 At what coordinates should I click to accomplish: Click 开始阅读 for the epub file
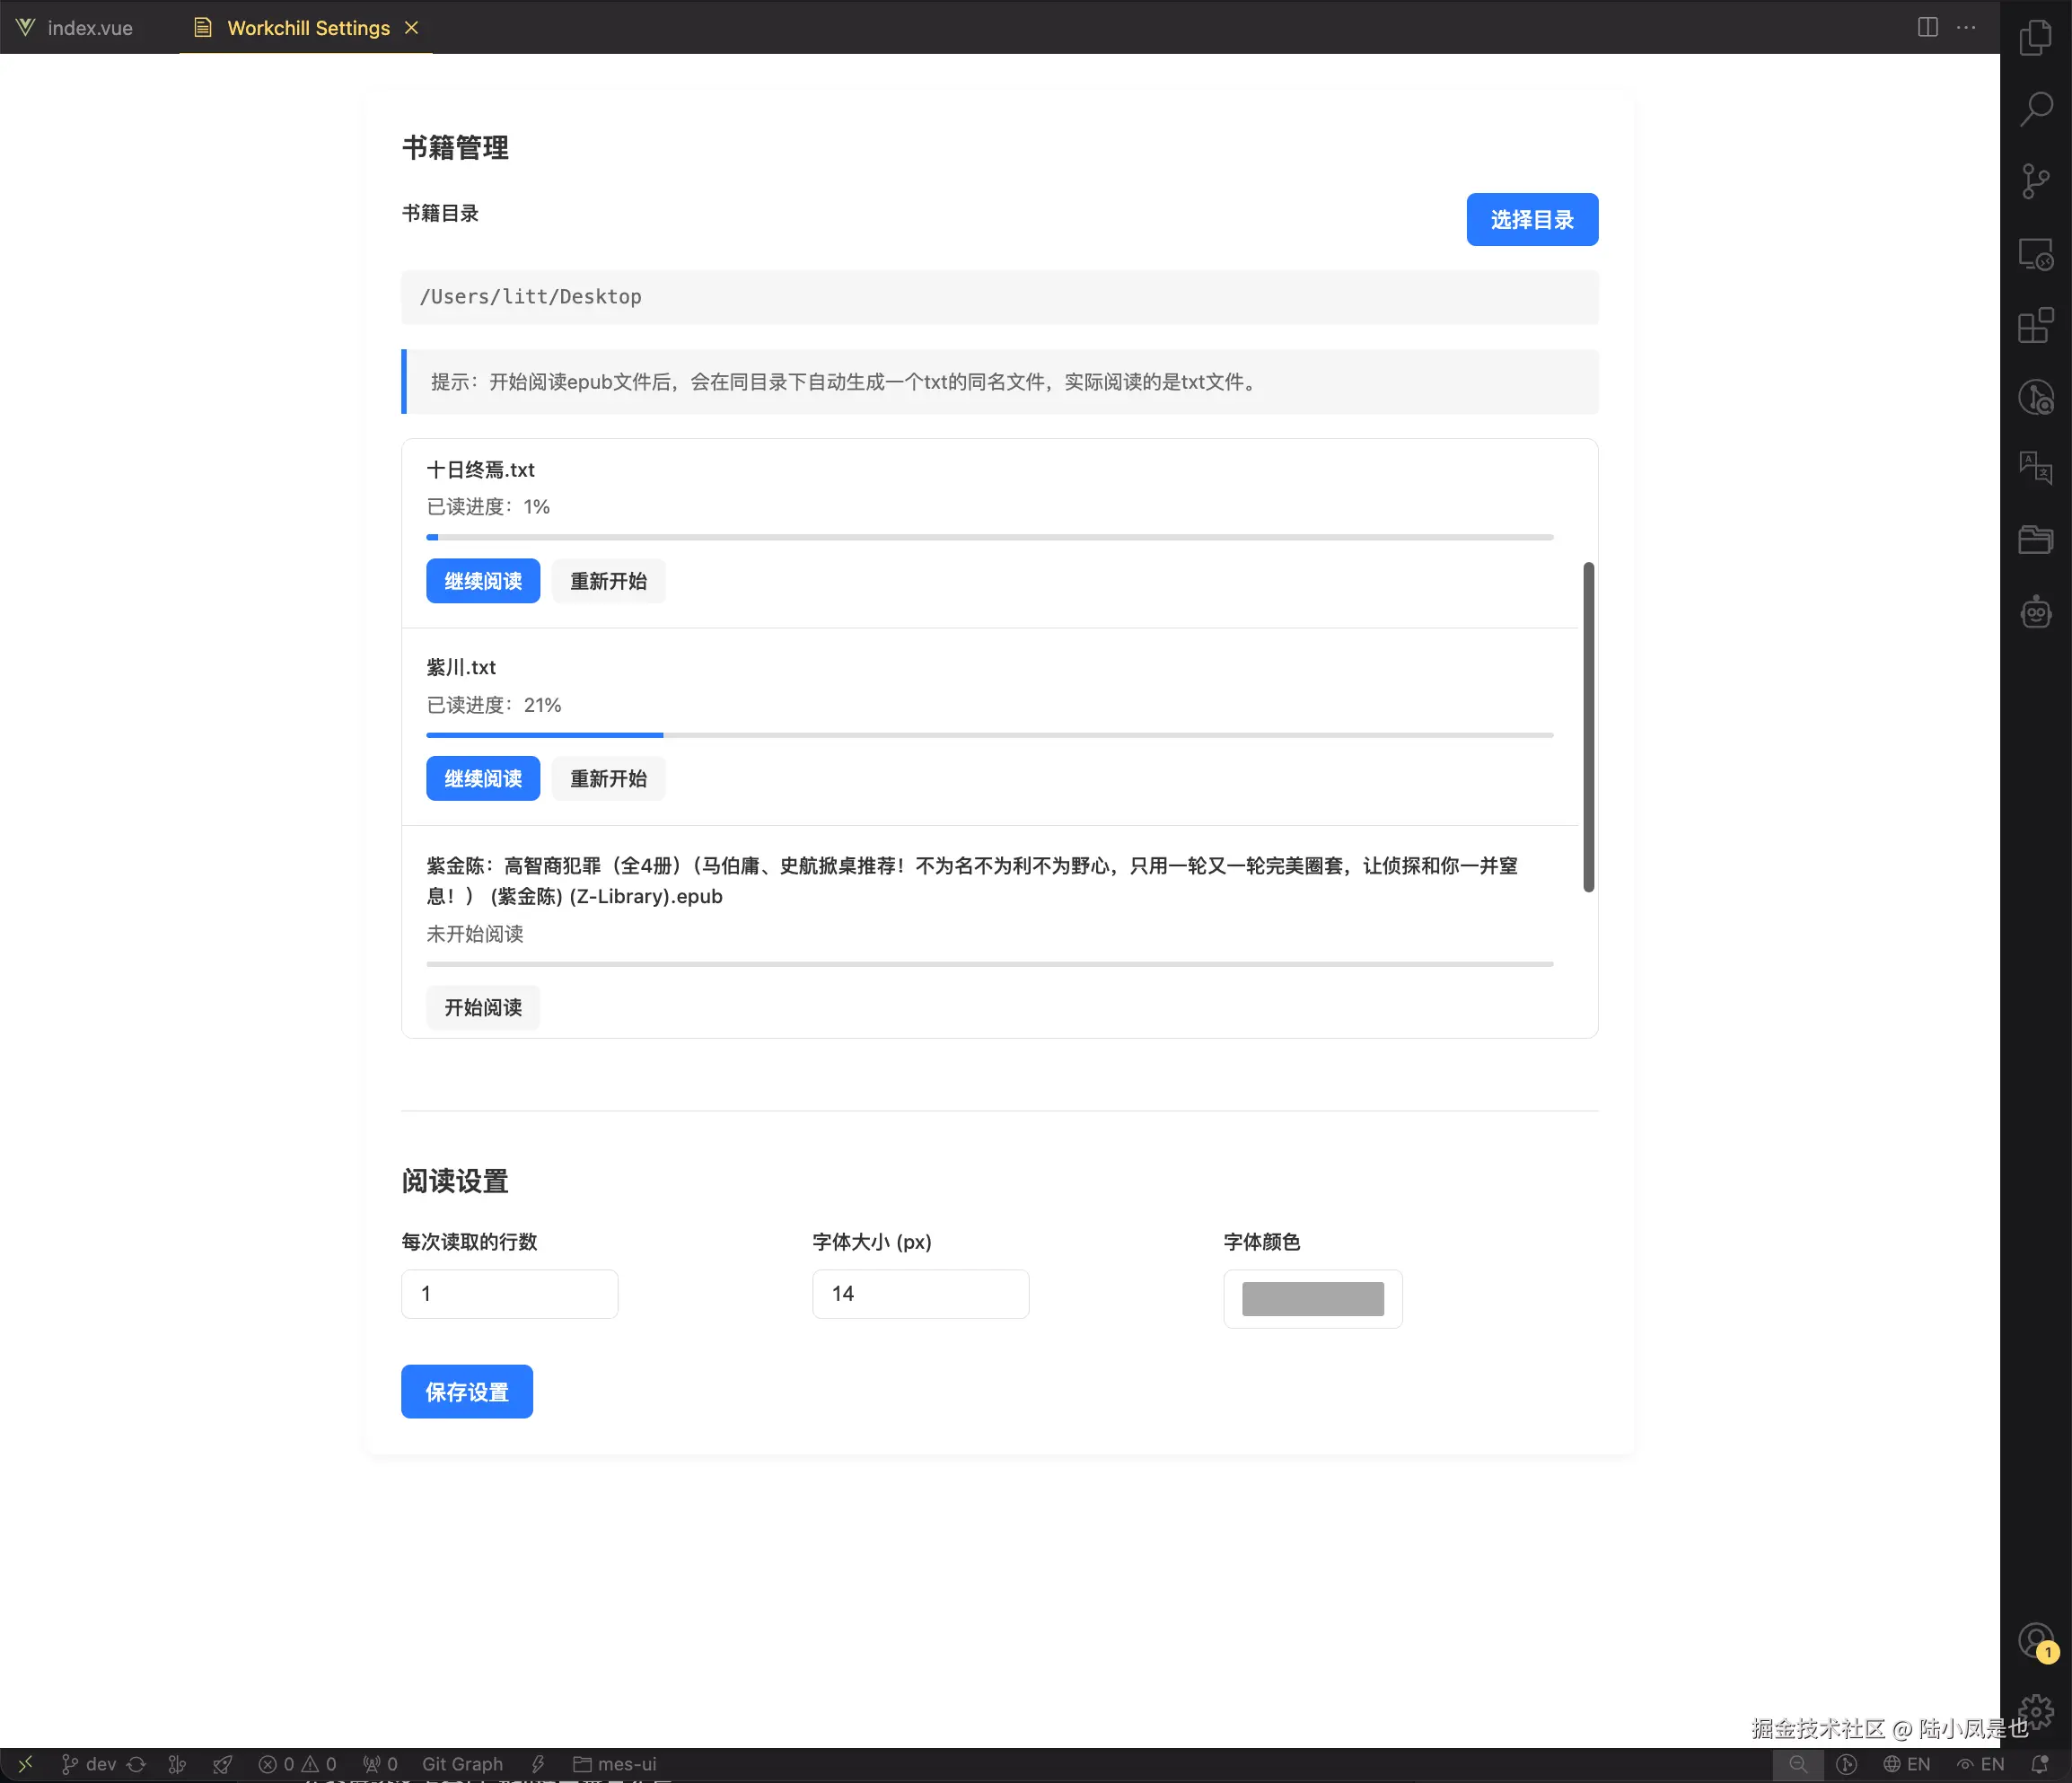(x=482, y=1007)
